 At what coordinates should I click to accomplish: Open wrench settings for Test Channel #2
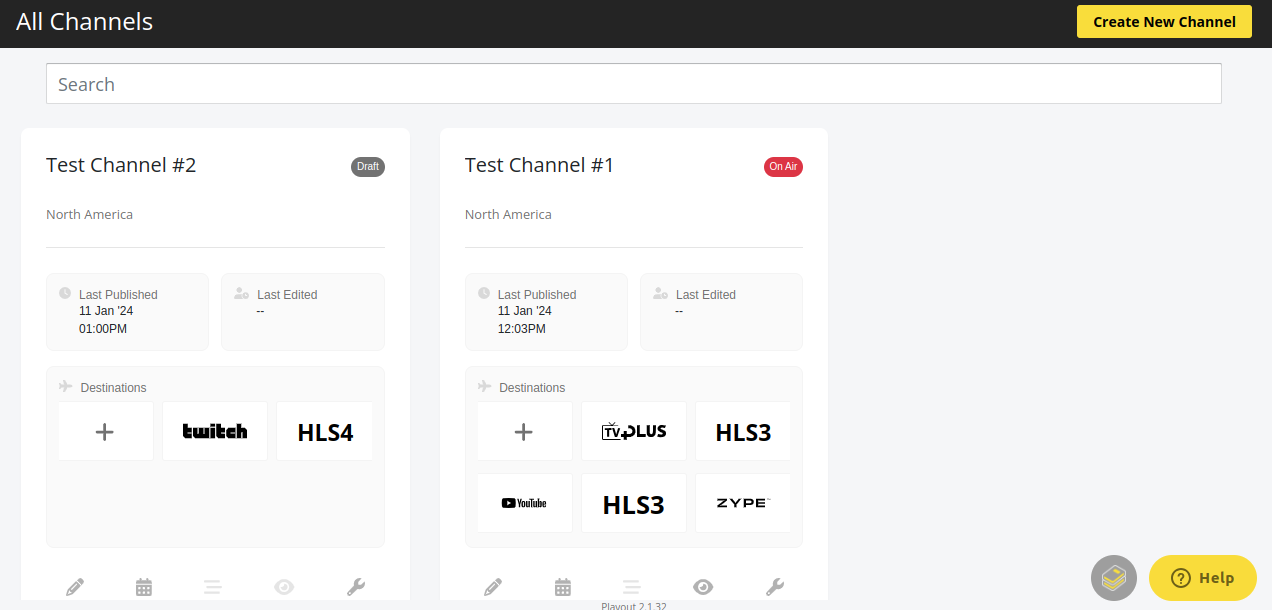[x=356, y=587]
